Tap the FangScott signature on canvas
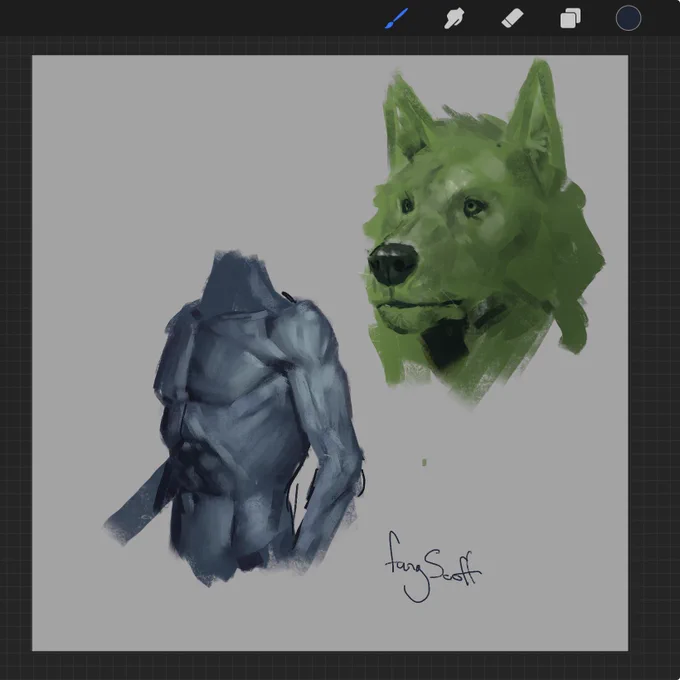The height and width of the screenshot is (680, 680). pyautogui.click(x=433, y=567)
